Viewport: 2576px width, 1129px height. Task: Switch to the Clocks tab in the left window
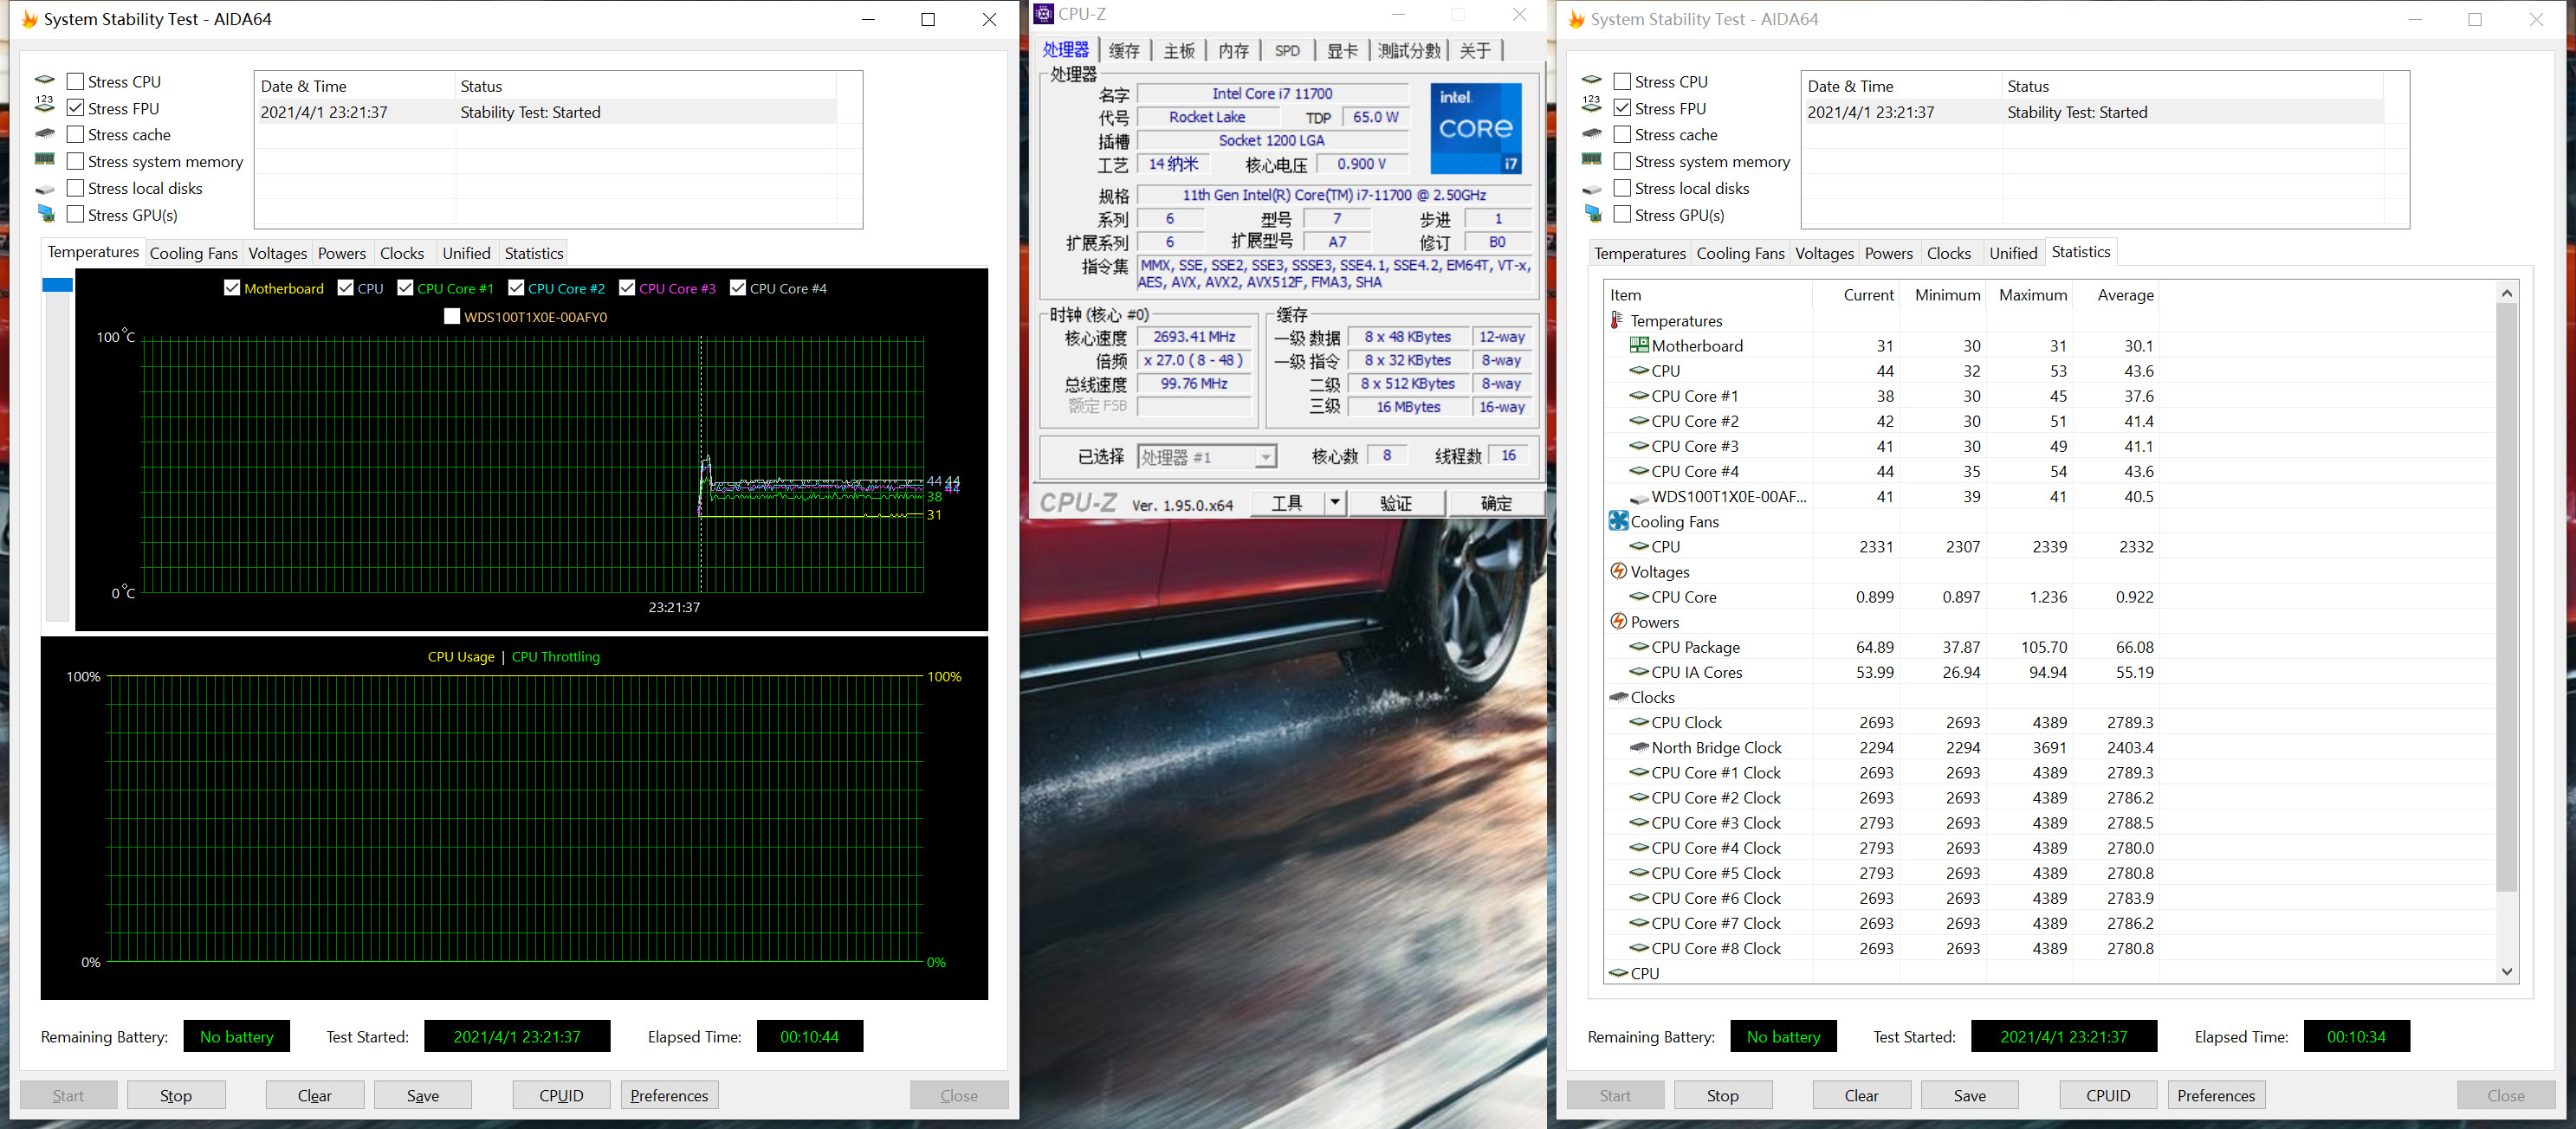pos(401,253)
